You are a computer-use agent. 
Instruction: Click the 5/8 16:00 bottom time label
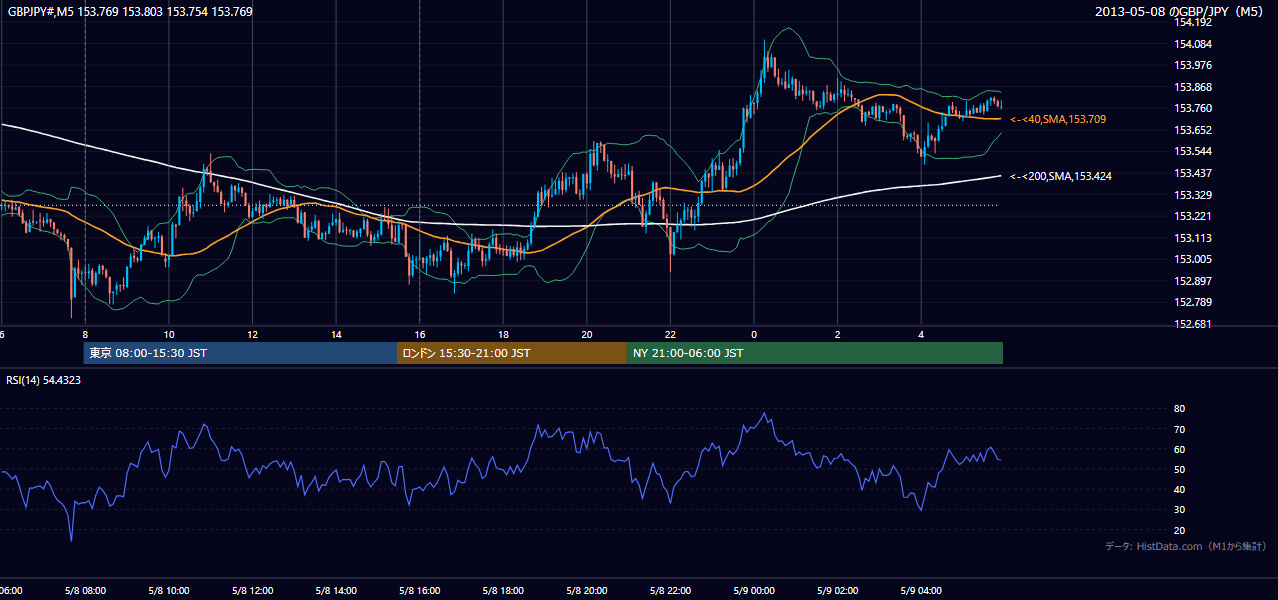pyautogui.click(x=419, y=591)
